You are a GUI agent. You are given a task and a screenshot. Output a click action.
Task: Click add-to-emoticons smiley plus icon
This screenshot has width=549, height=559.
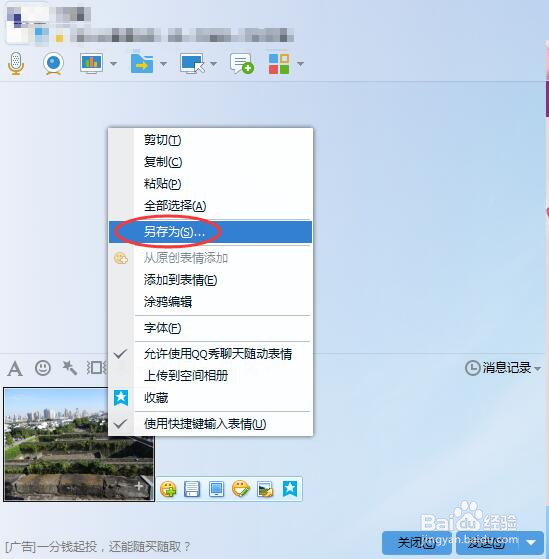pyautogui.click(x=168, y=489)
